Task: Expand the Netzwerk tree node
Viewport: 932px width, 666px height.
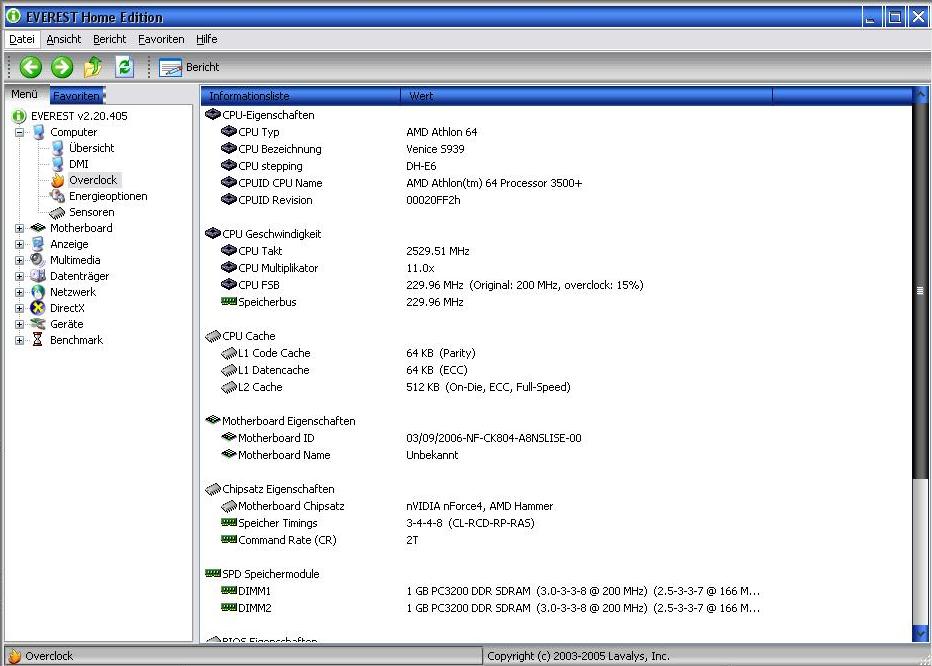Action: pos(20,293)
